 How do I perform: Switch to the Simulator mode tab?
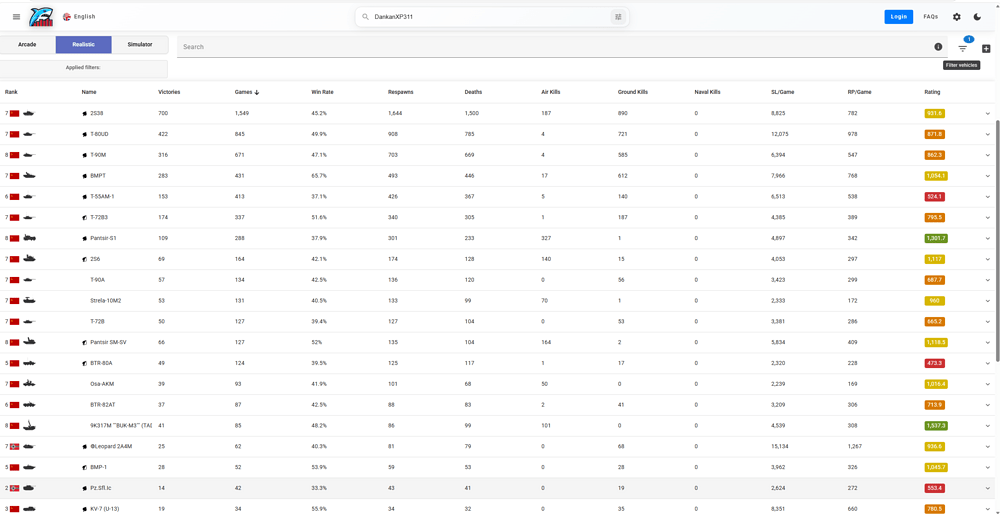click(140, 45)
